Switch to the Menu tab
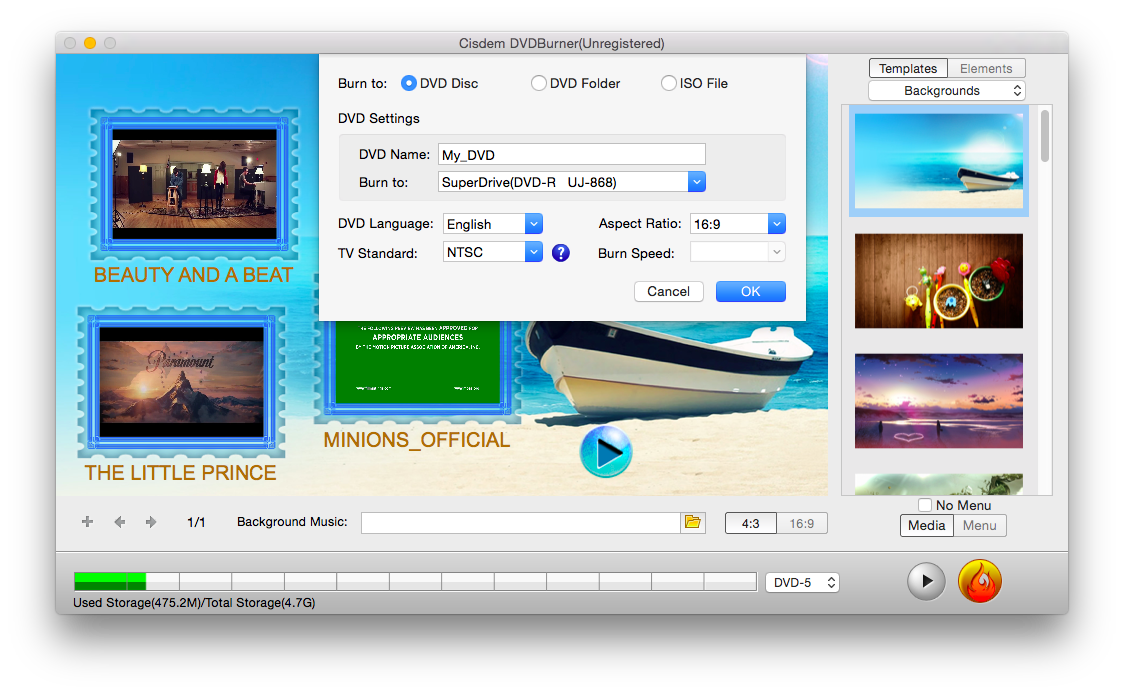Viewport: 1124px width, 694px height. [x=979, y=525]
